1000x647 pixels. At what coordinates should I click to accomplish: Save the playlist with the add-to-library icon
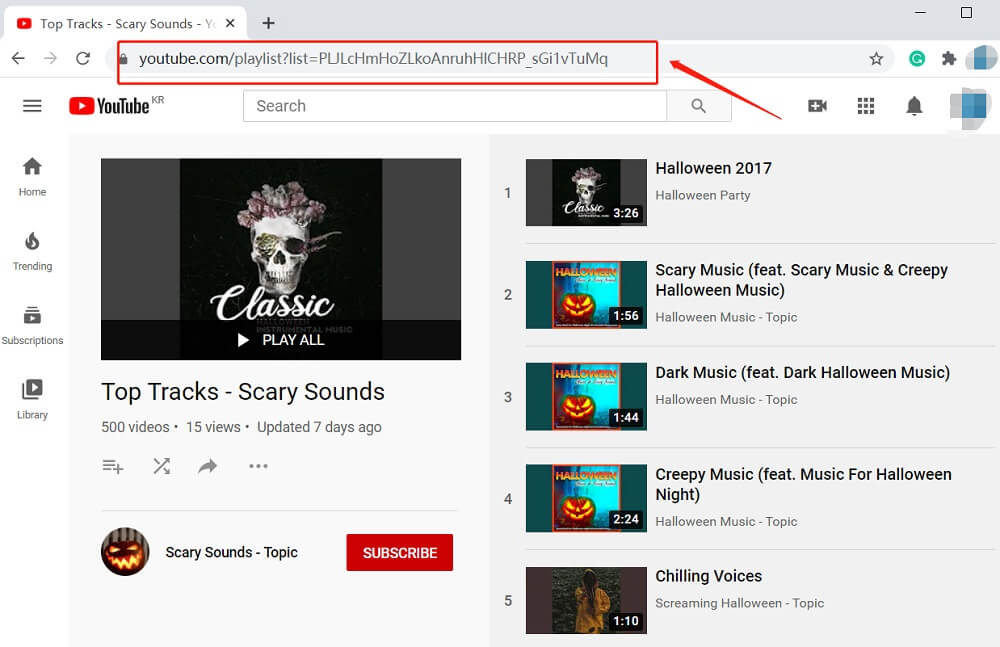pos(113,466)
